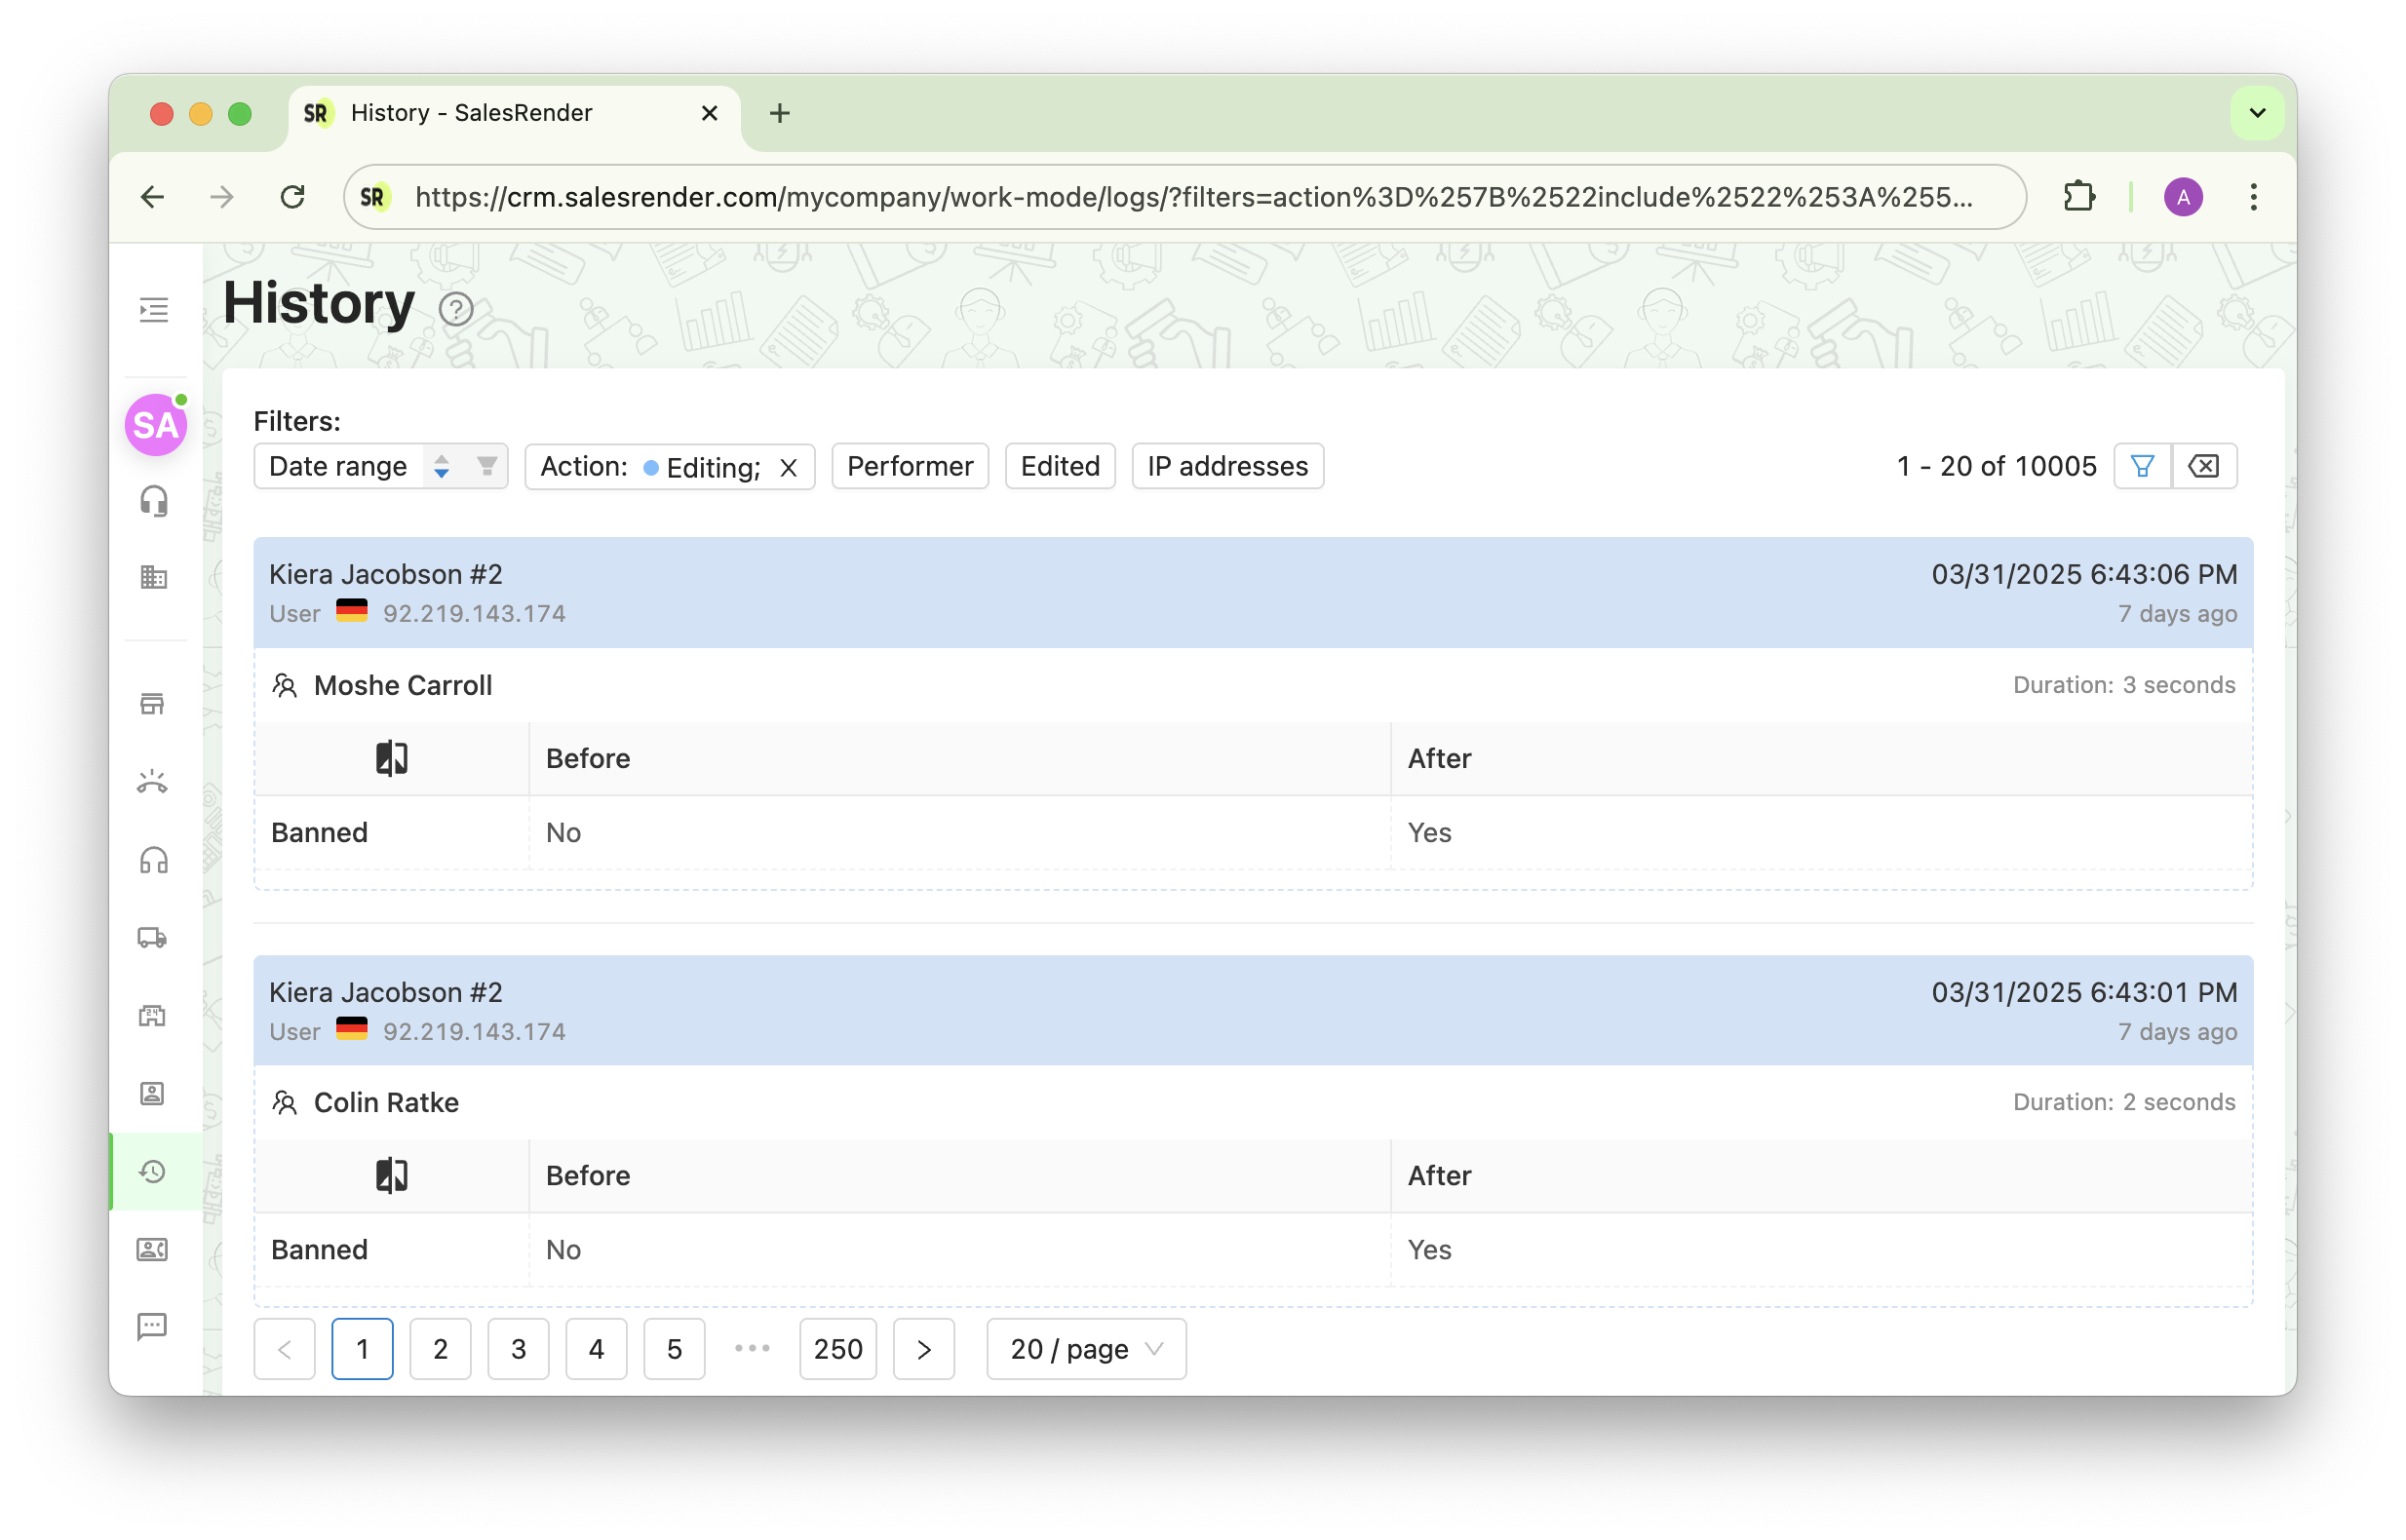Screen dimensions: 2406x1540
Task: Go to page 2
Action: (x=440, y=1349)
